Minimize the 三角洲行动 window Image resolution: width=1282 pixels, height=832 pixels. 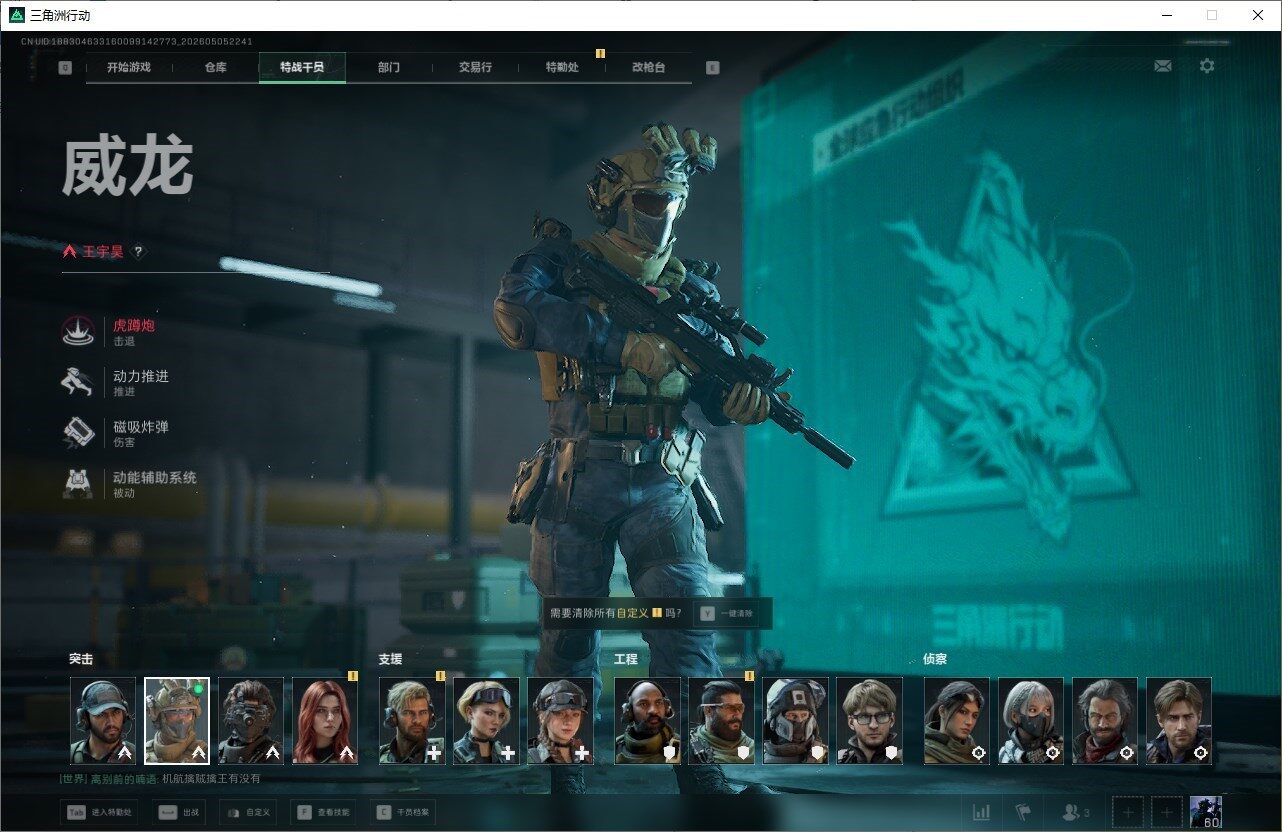[x=1168, y=15]
